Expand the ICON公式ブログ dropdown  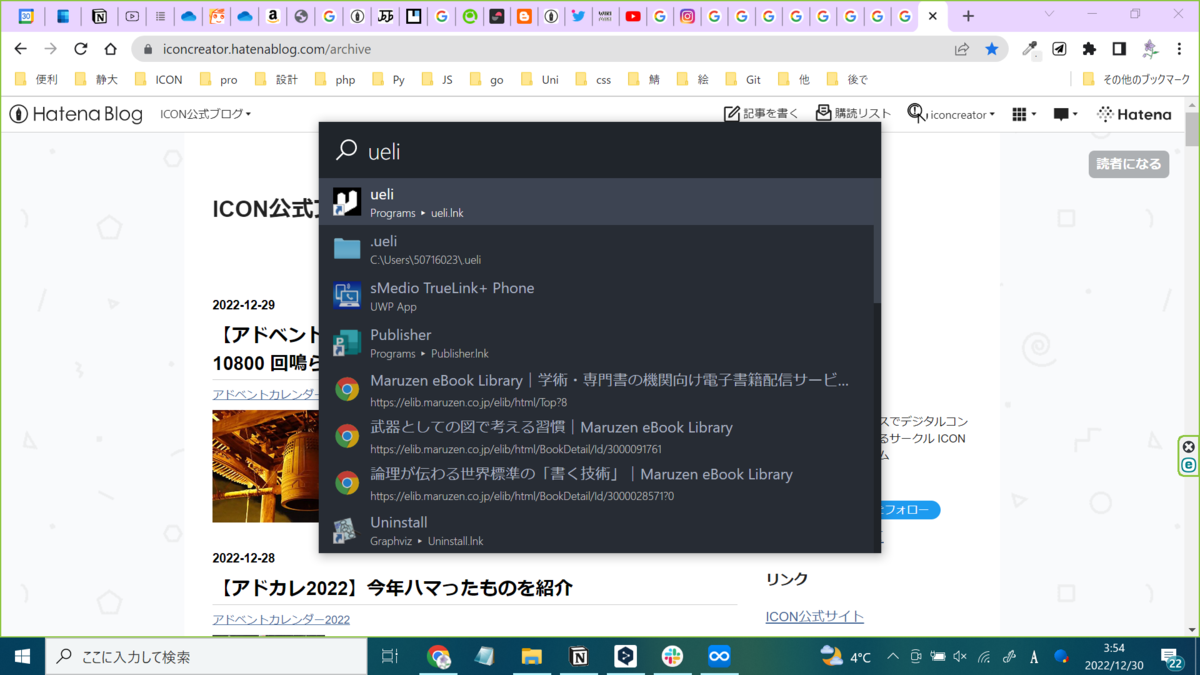coord(206,114)
